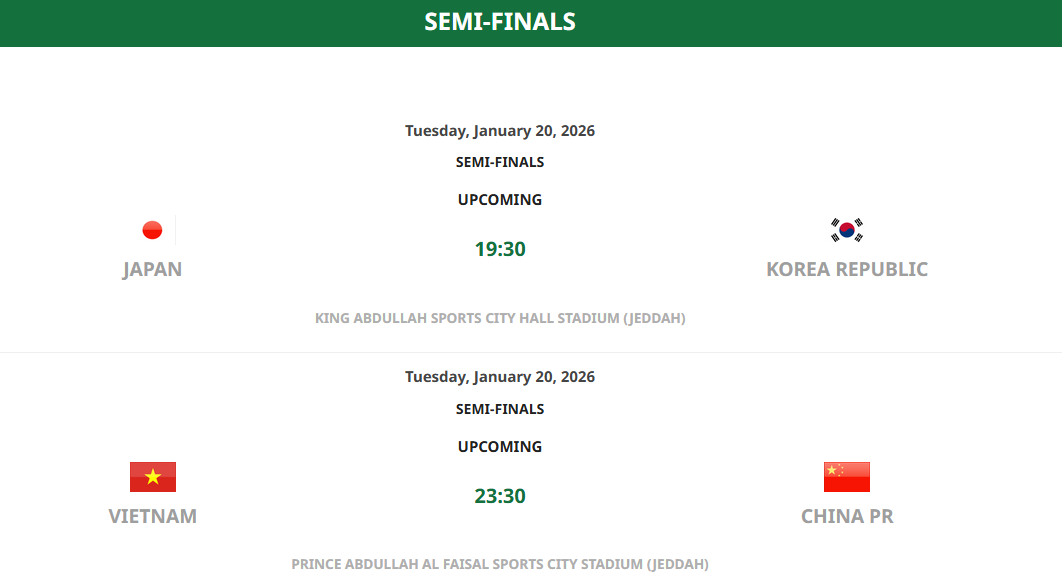The image size is (1062, 584).
Task: Click UPCOMING status for Japan vs Korea
Action: pos(500,200)
